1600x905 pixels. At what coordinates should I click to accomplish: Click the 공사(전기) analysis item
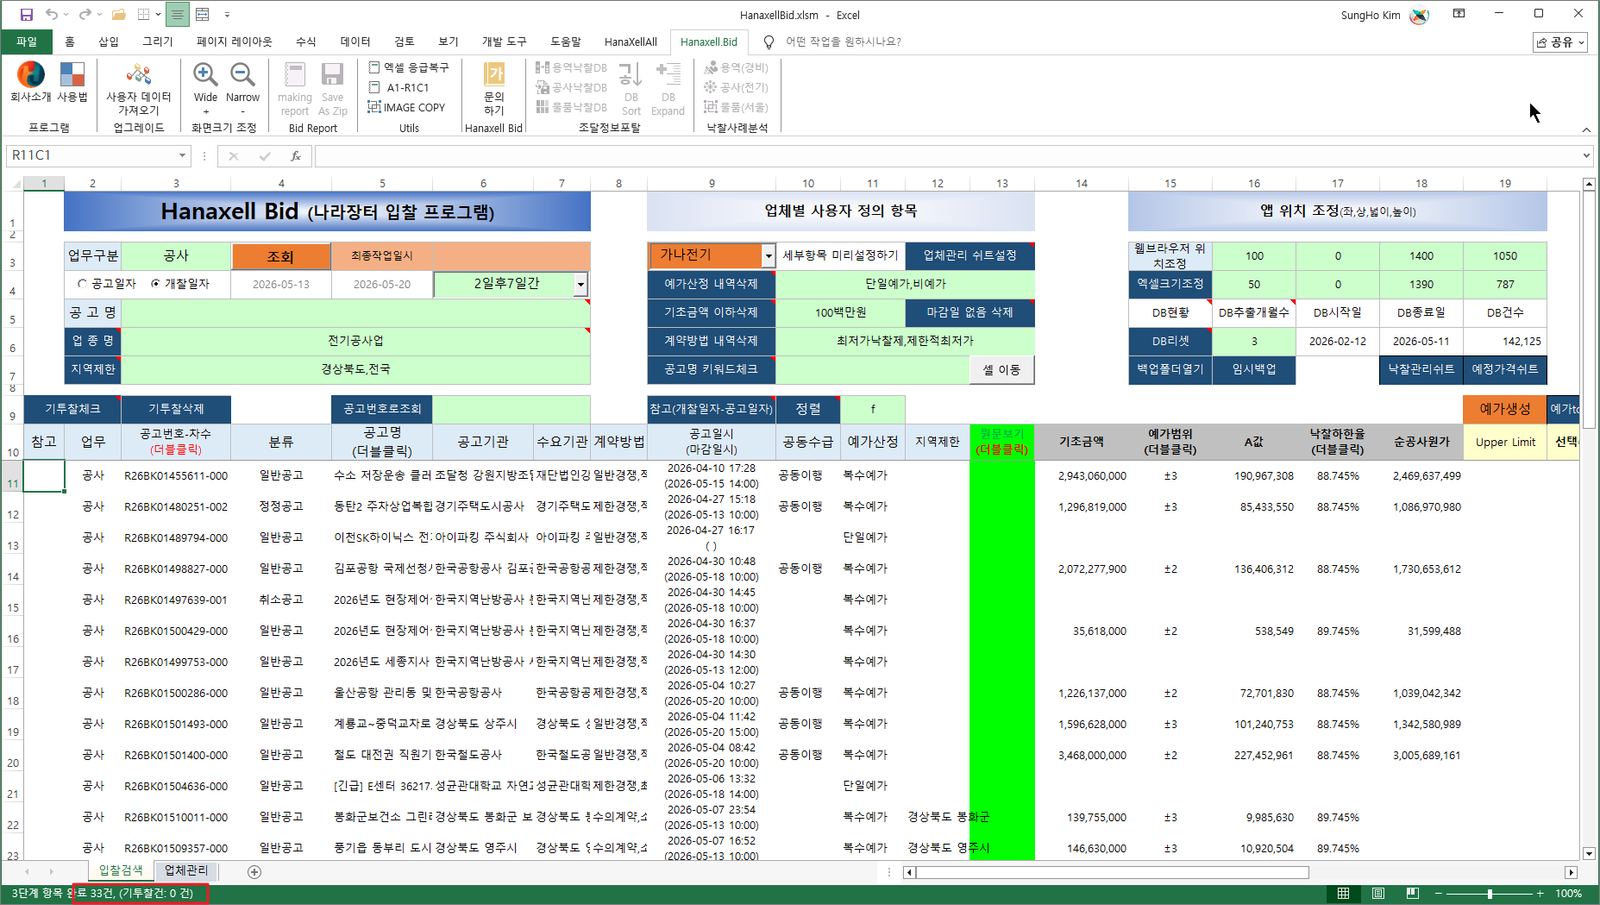point(737,87)
